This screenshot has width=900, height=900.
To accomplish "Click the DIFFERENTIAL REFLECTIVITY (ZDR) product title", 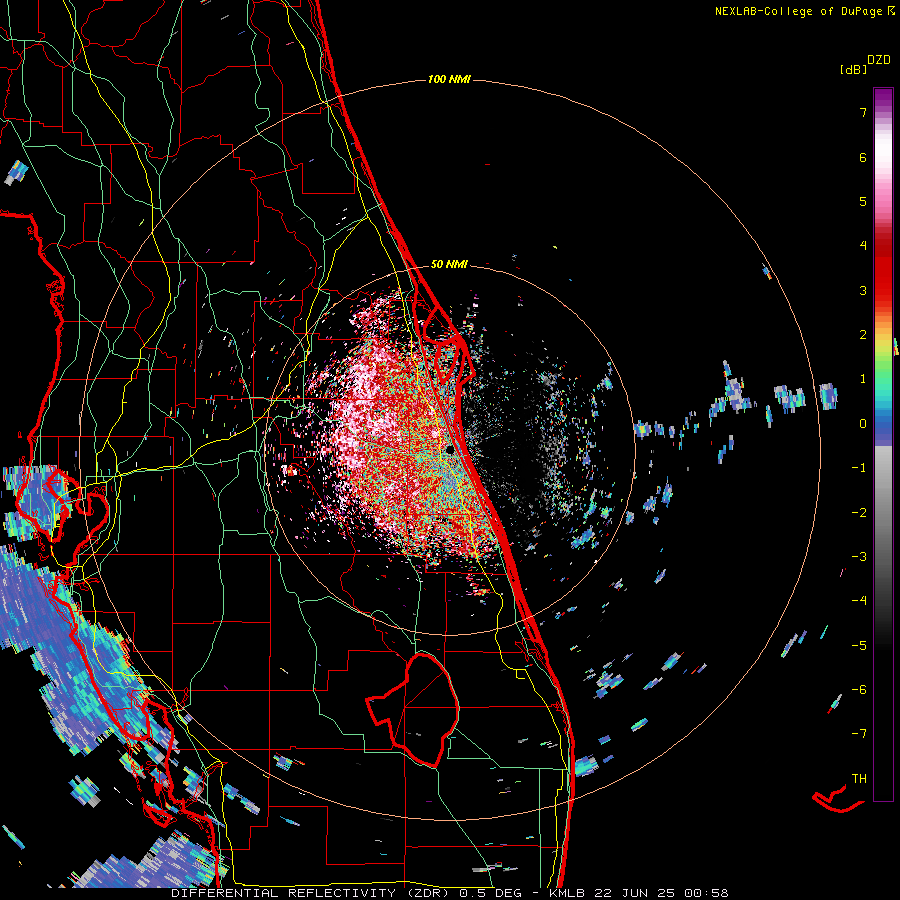I will [311, 893].
